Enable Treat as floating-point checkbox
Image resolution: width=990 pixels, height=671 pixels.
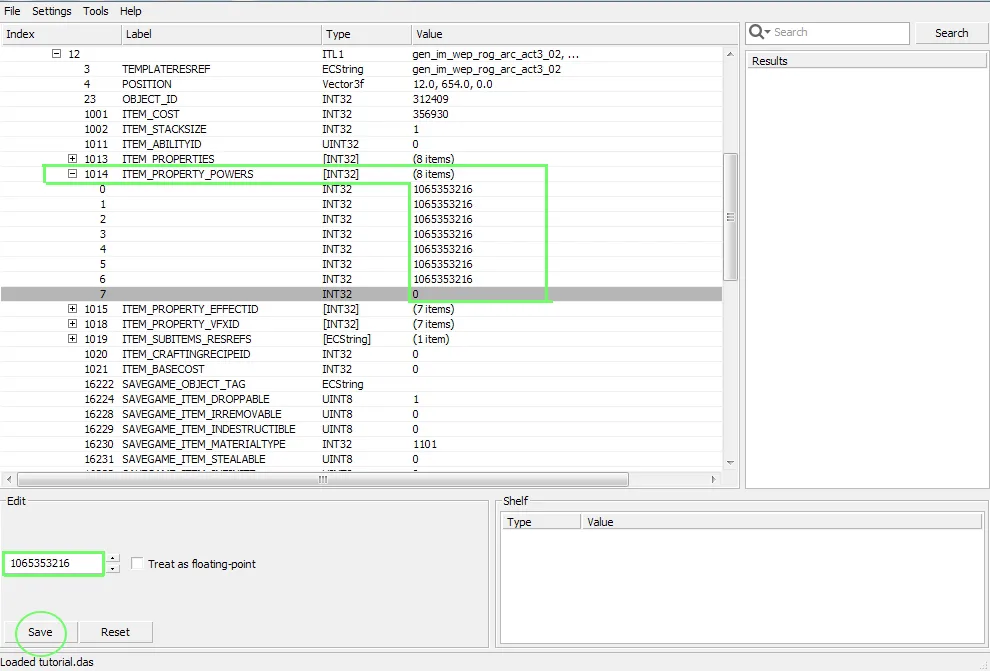coord(138,564)
